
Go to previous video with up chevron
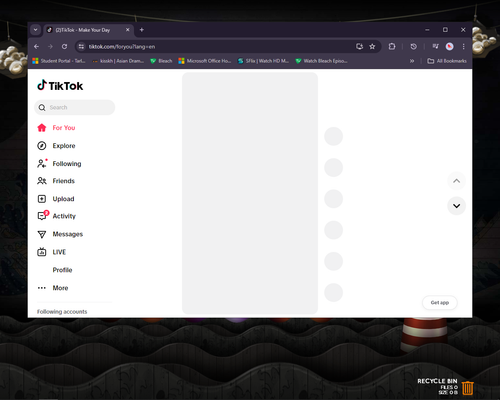coord(456,181)
